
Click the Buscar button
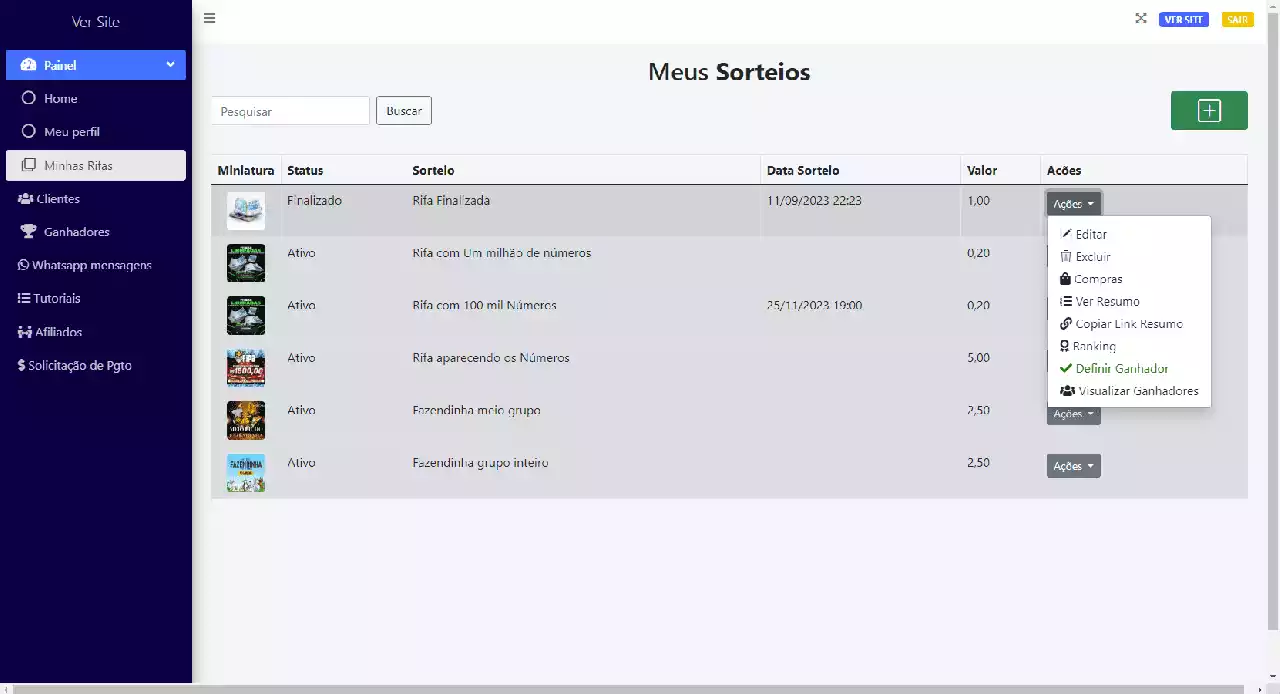[x=404, y=111]
